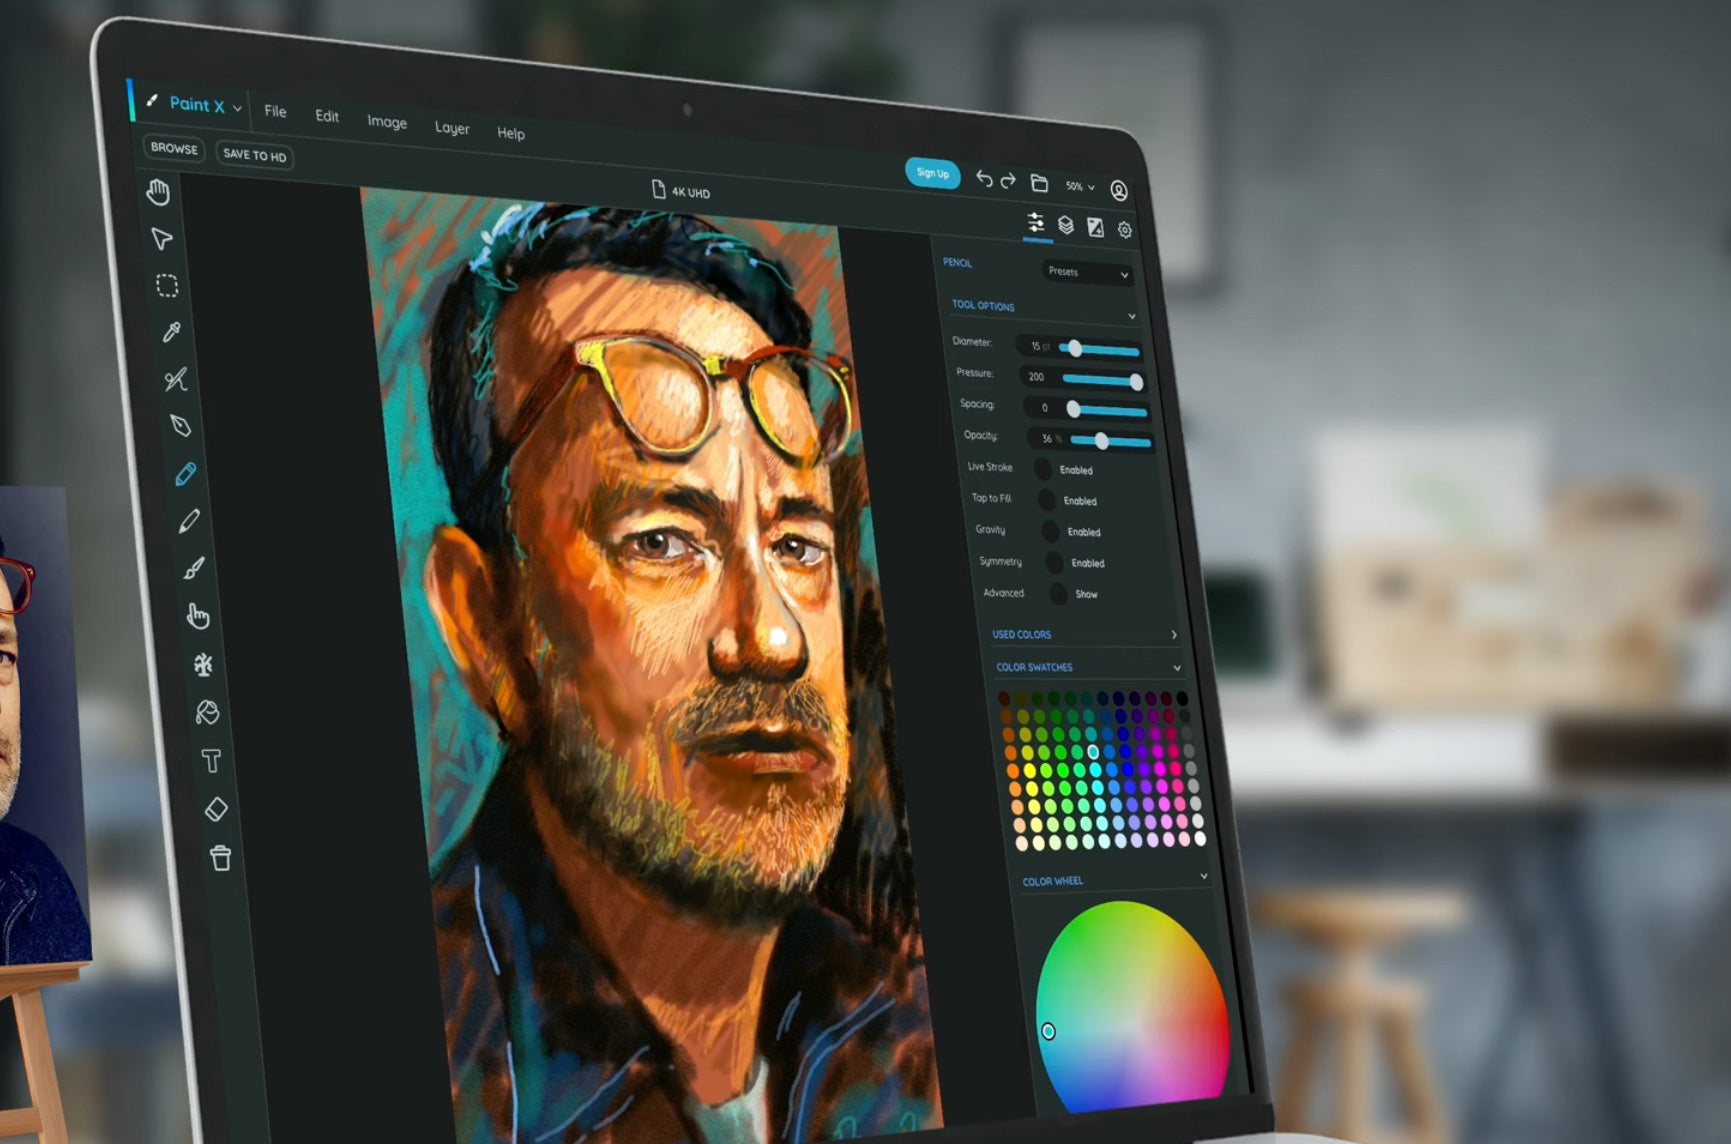The height and width of the screenshot is (1144, 1731).
Task: Choose the Eraser tool
Action: [216, 809]
